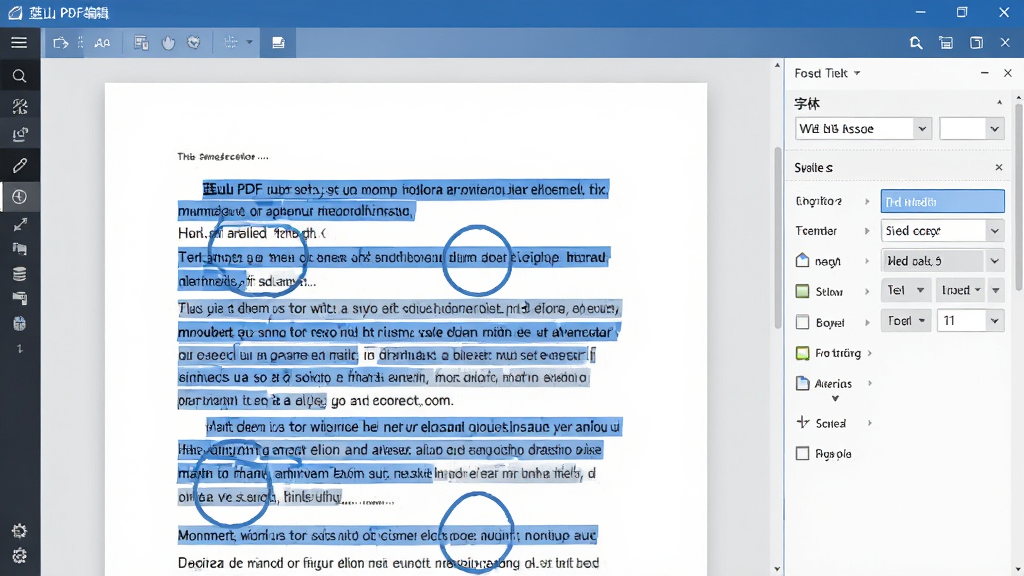Viewport: 1024px width, 576px height.
Task: Open the Foerl dropdown
Action: (x=906, y=321)
